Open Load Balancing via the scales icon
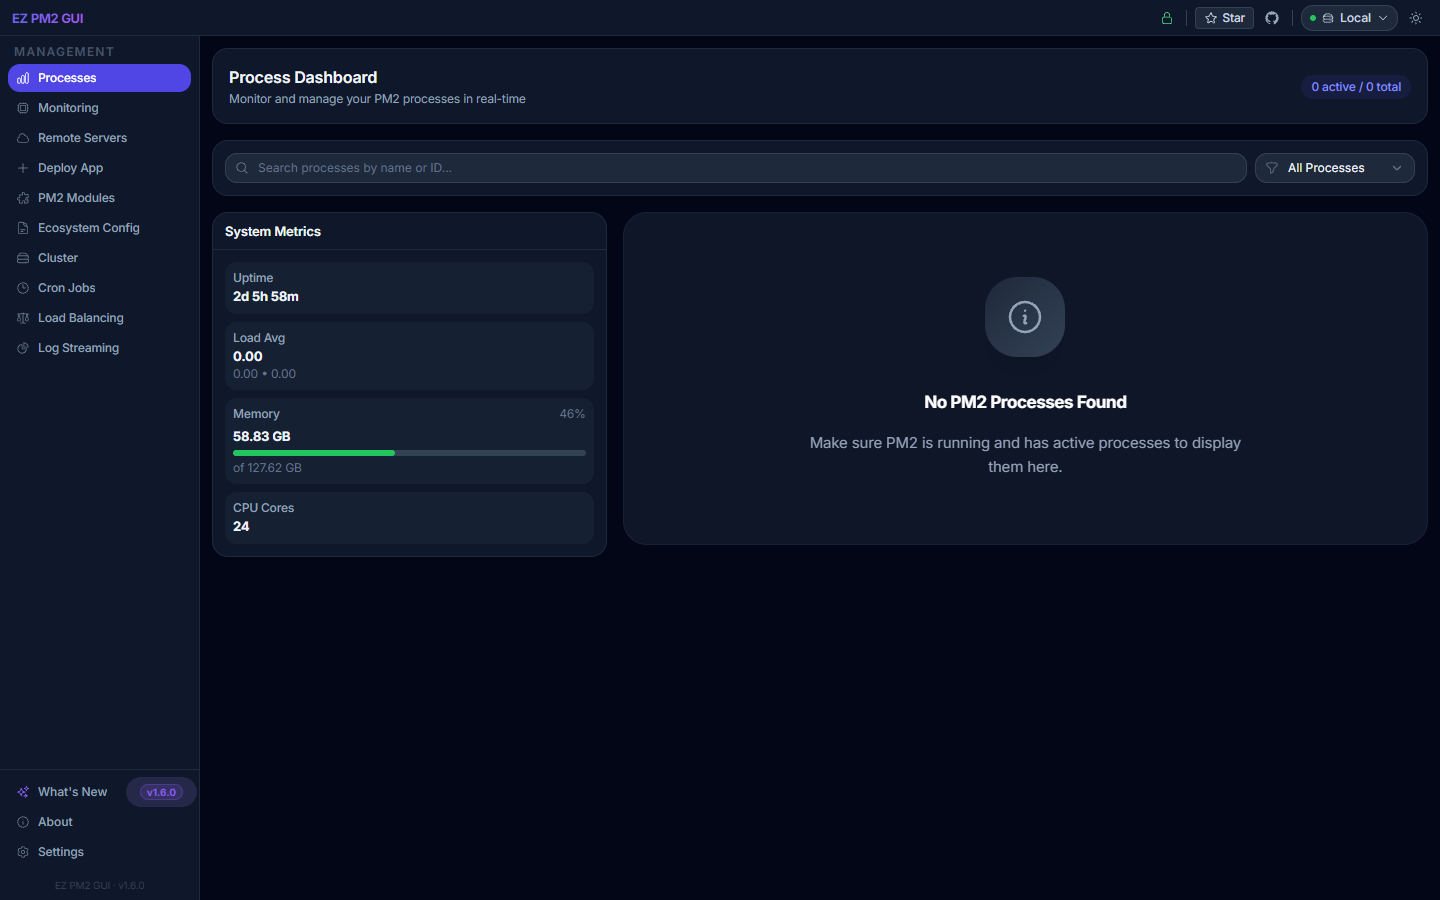Viewport: 1440px width, 900px height. tap(23, 317)
